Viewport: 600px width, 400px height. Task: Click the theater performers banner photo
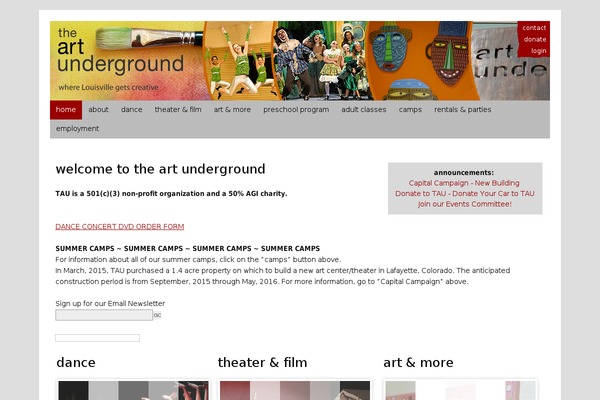(x=321, y=60)
